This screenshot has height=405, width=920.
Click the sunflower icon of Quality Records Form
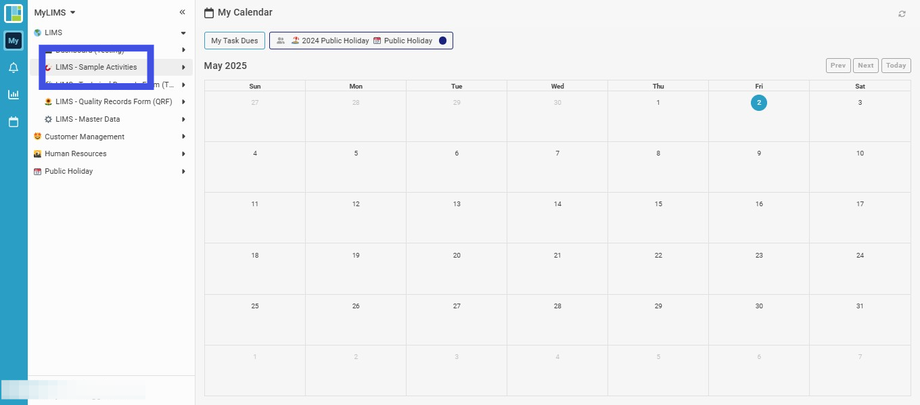tap(49, 102)
